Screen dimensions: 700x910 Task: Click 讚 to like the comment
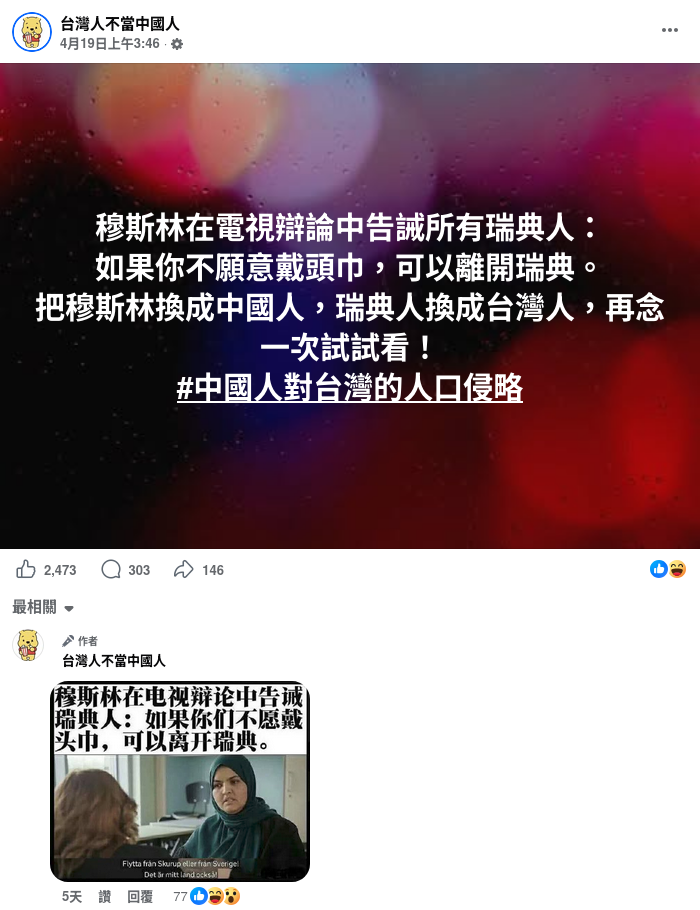[x=104, y=897]
